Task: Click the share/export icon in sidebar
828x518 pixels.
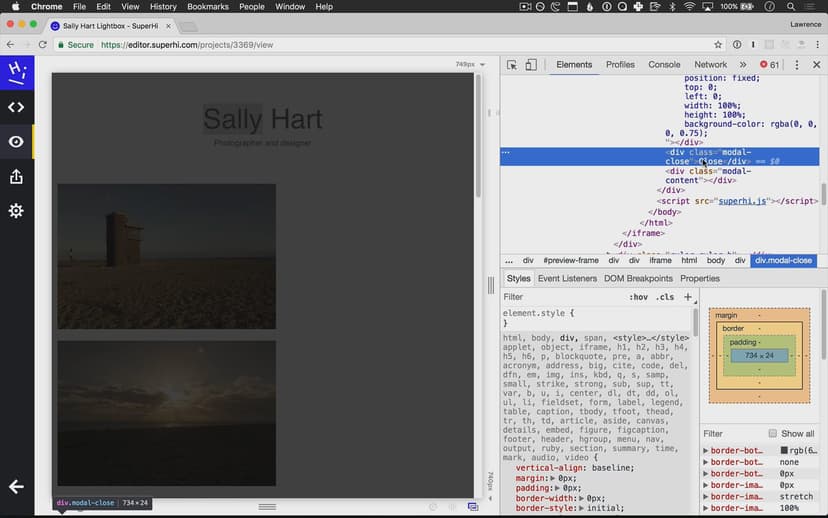Action: tap(16, 177)
